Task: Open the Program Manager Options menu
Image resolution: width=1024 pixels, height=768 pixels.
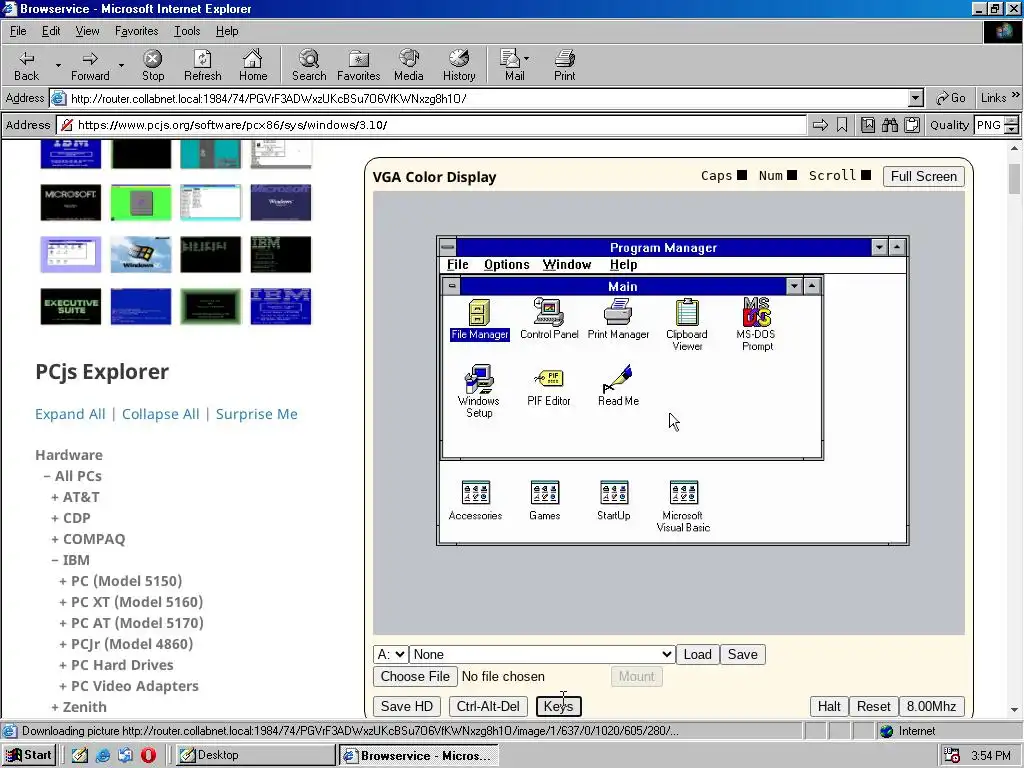Action: click(507, 264)
